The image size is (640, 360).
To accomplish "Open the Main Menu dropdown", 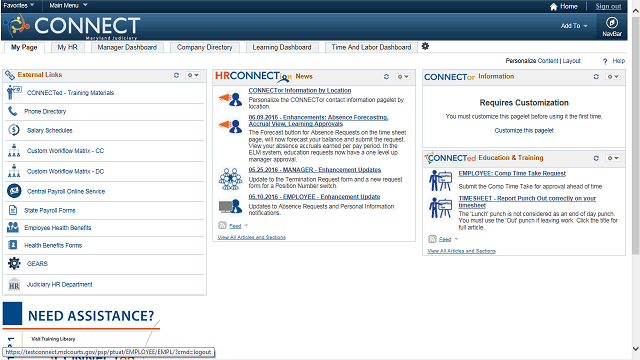I will (x=68, y=5).
